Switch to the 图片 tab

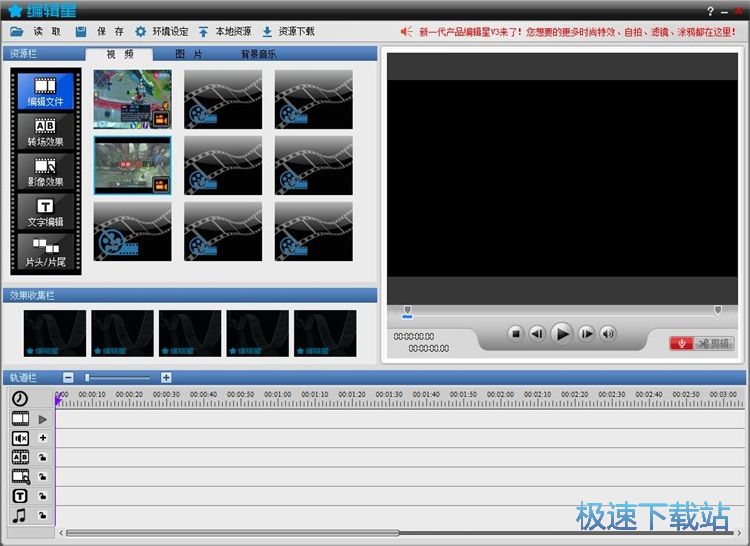[189, 54]
